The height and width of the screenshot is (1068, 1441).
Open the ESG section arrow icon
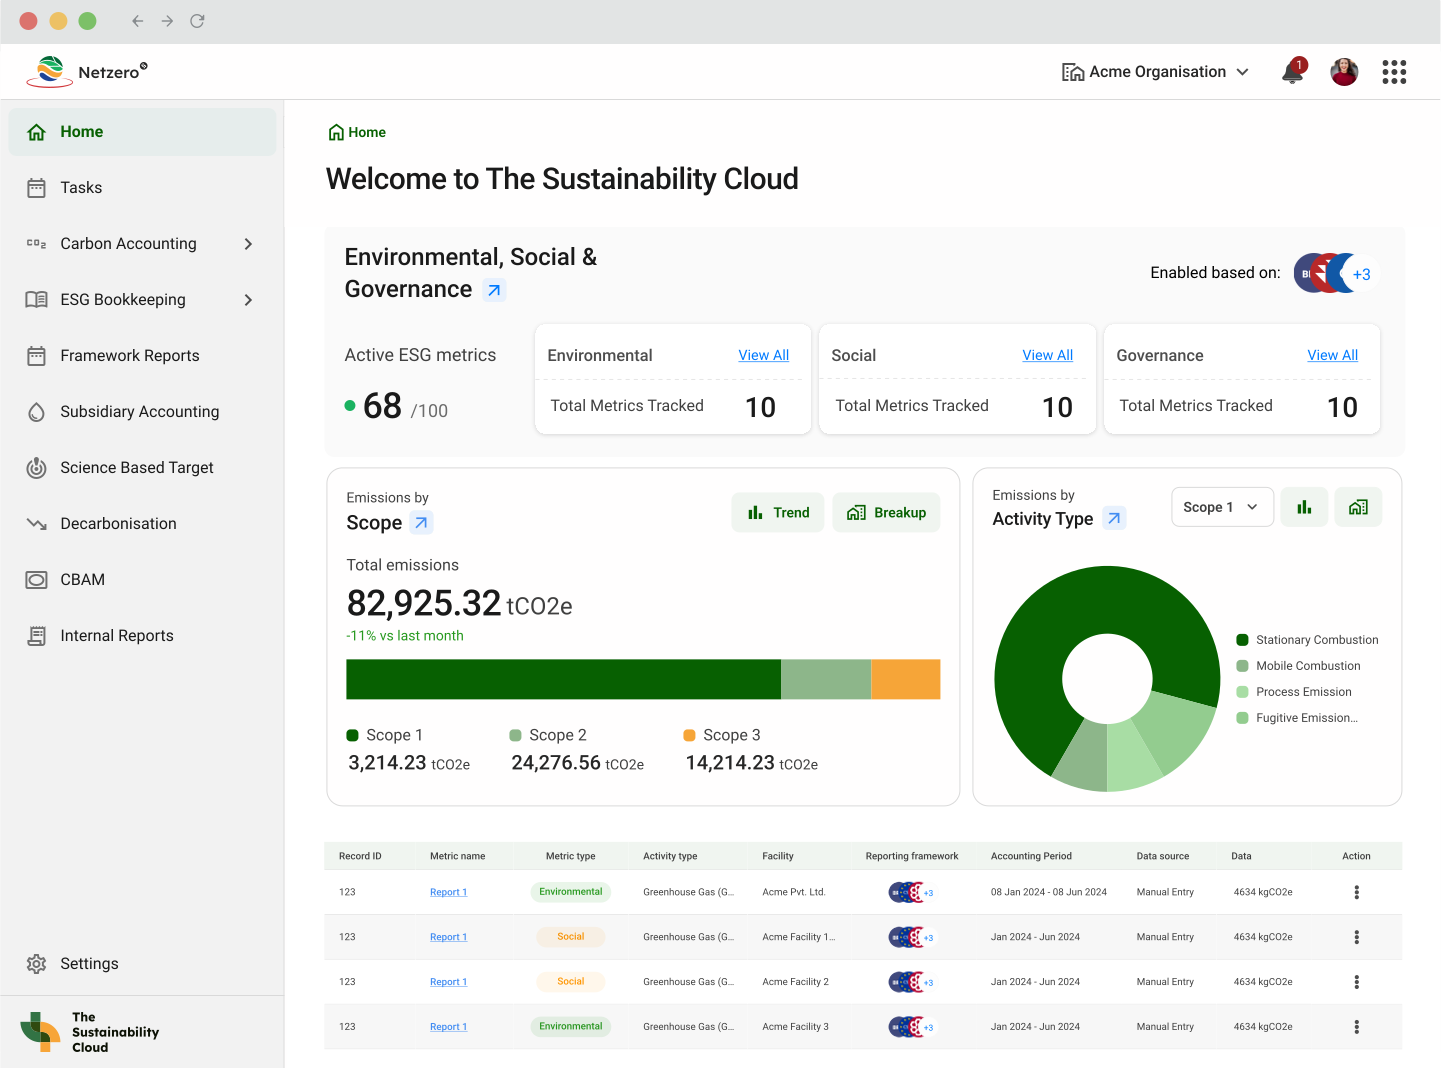click(494, 290)
